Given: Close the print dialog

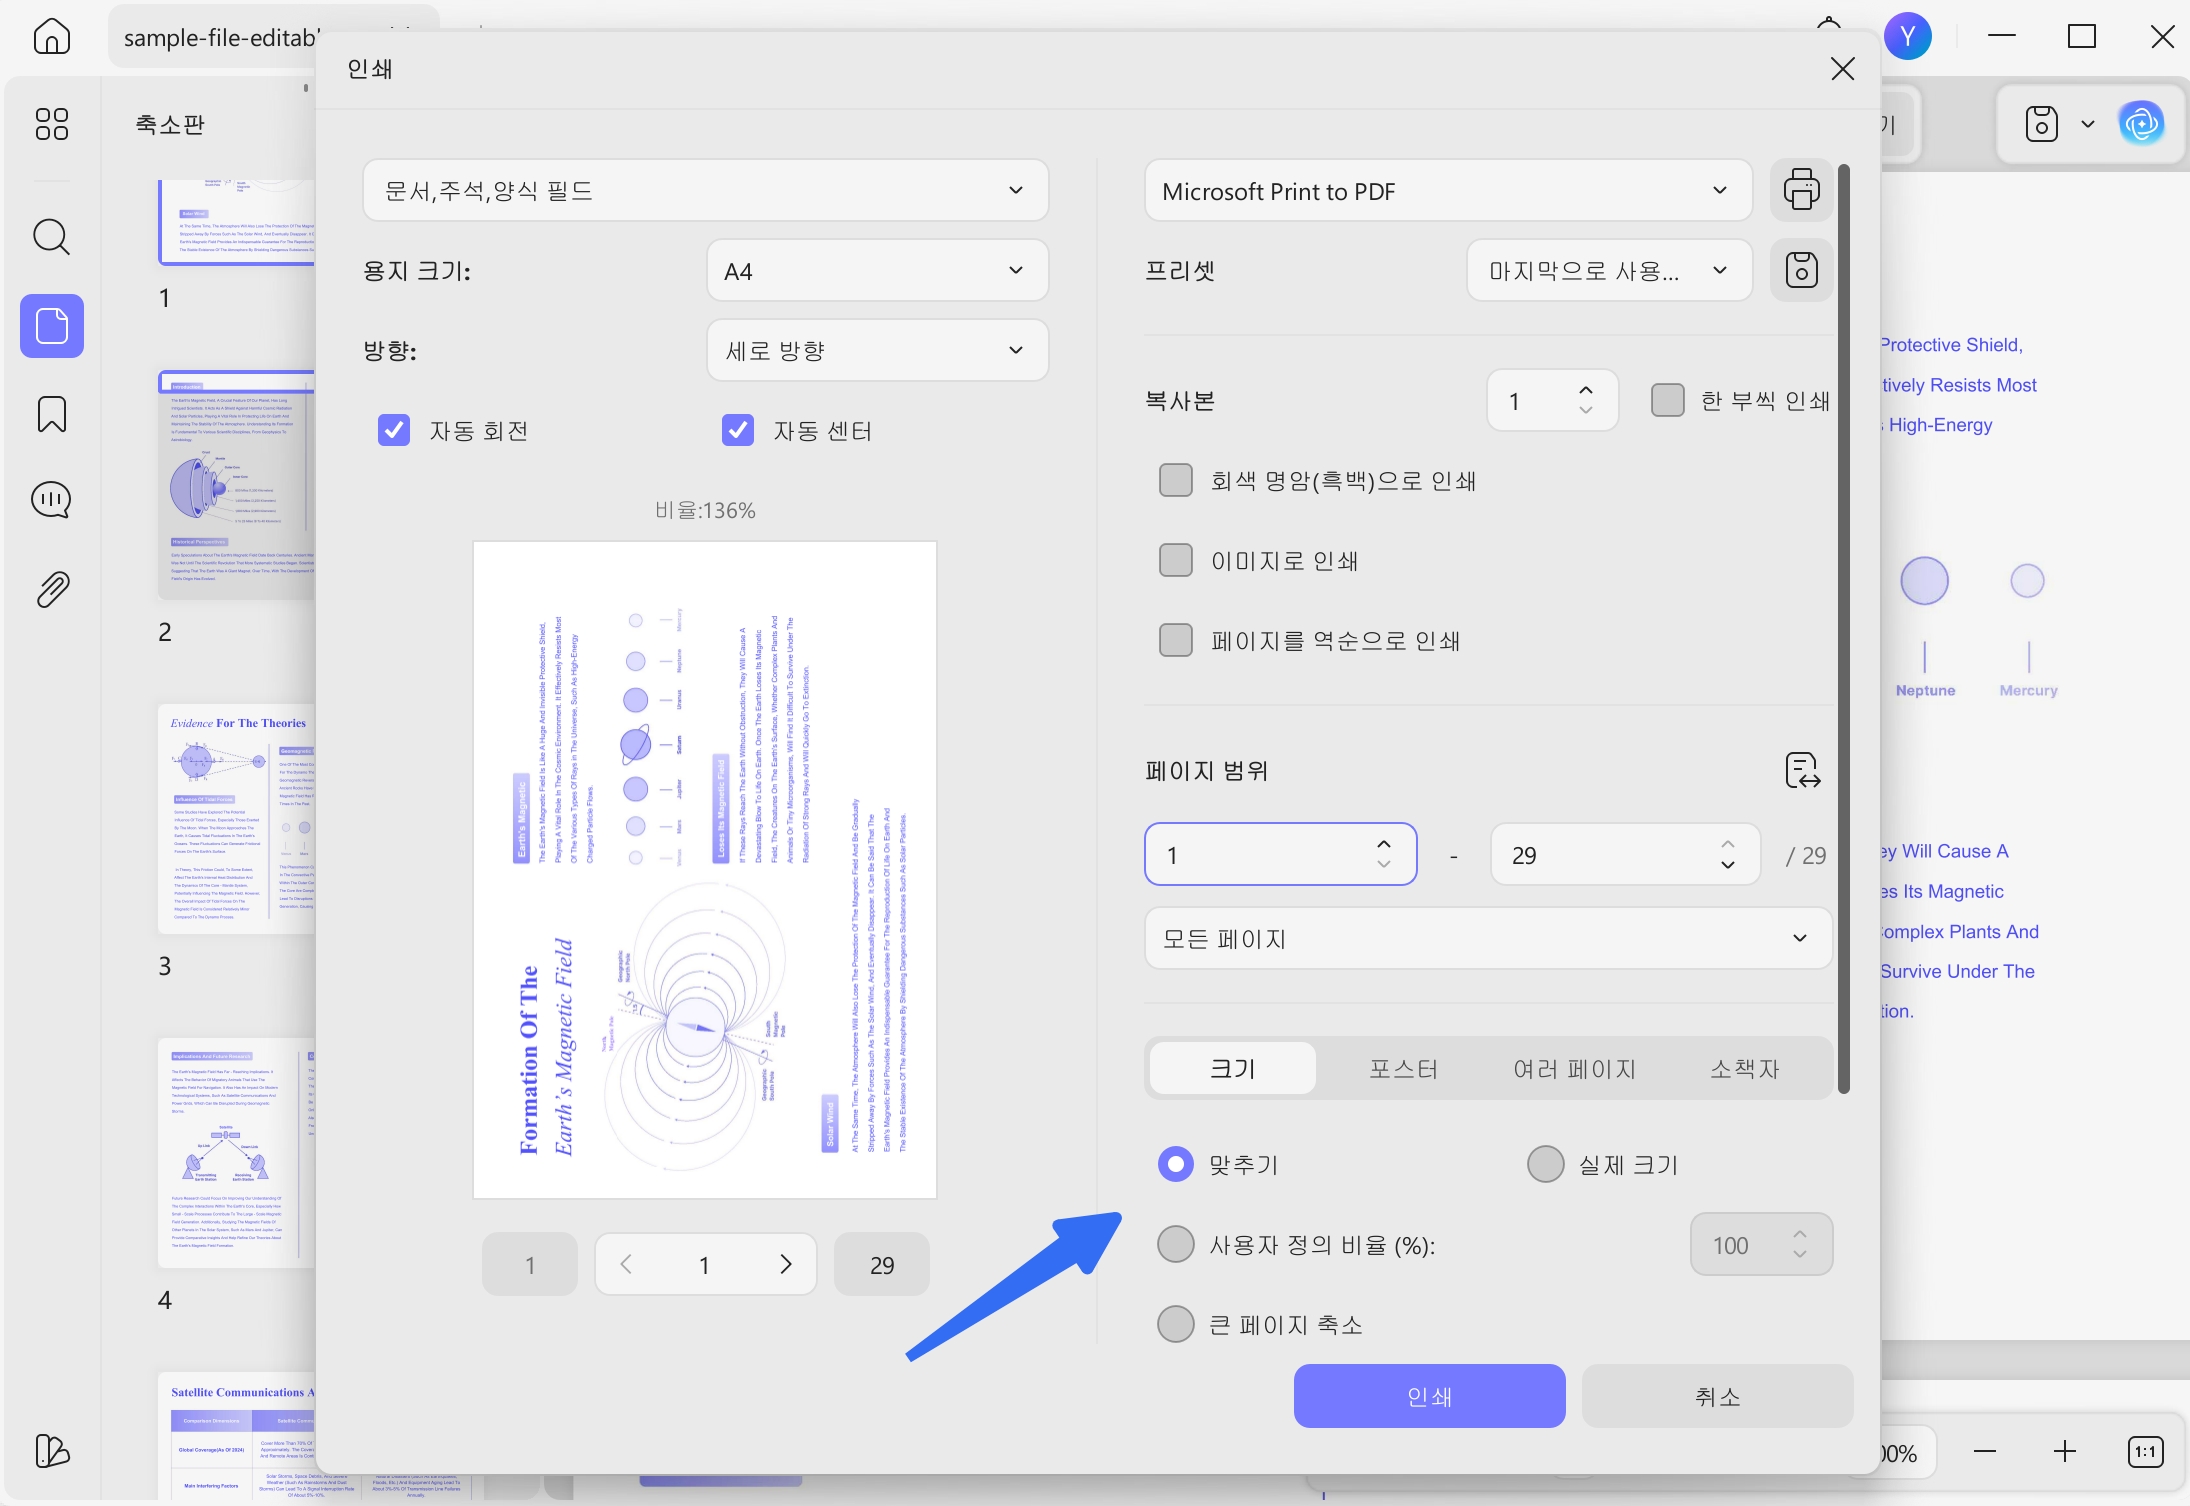Looking at the screenshot, I should tap(1842, 69).
